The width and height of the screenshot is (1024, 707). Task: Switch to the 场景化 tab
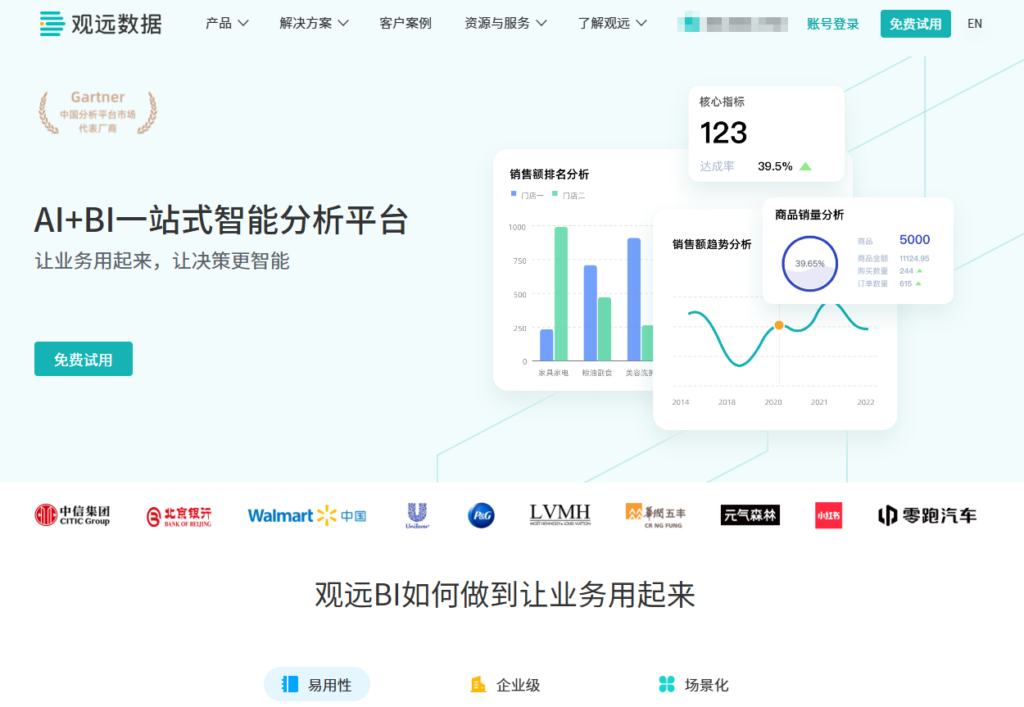[693, 684]
